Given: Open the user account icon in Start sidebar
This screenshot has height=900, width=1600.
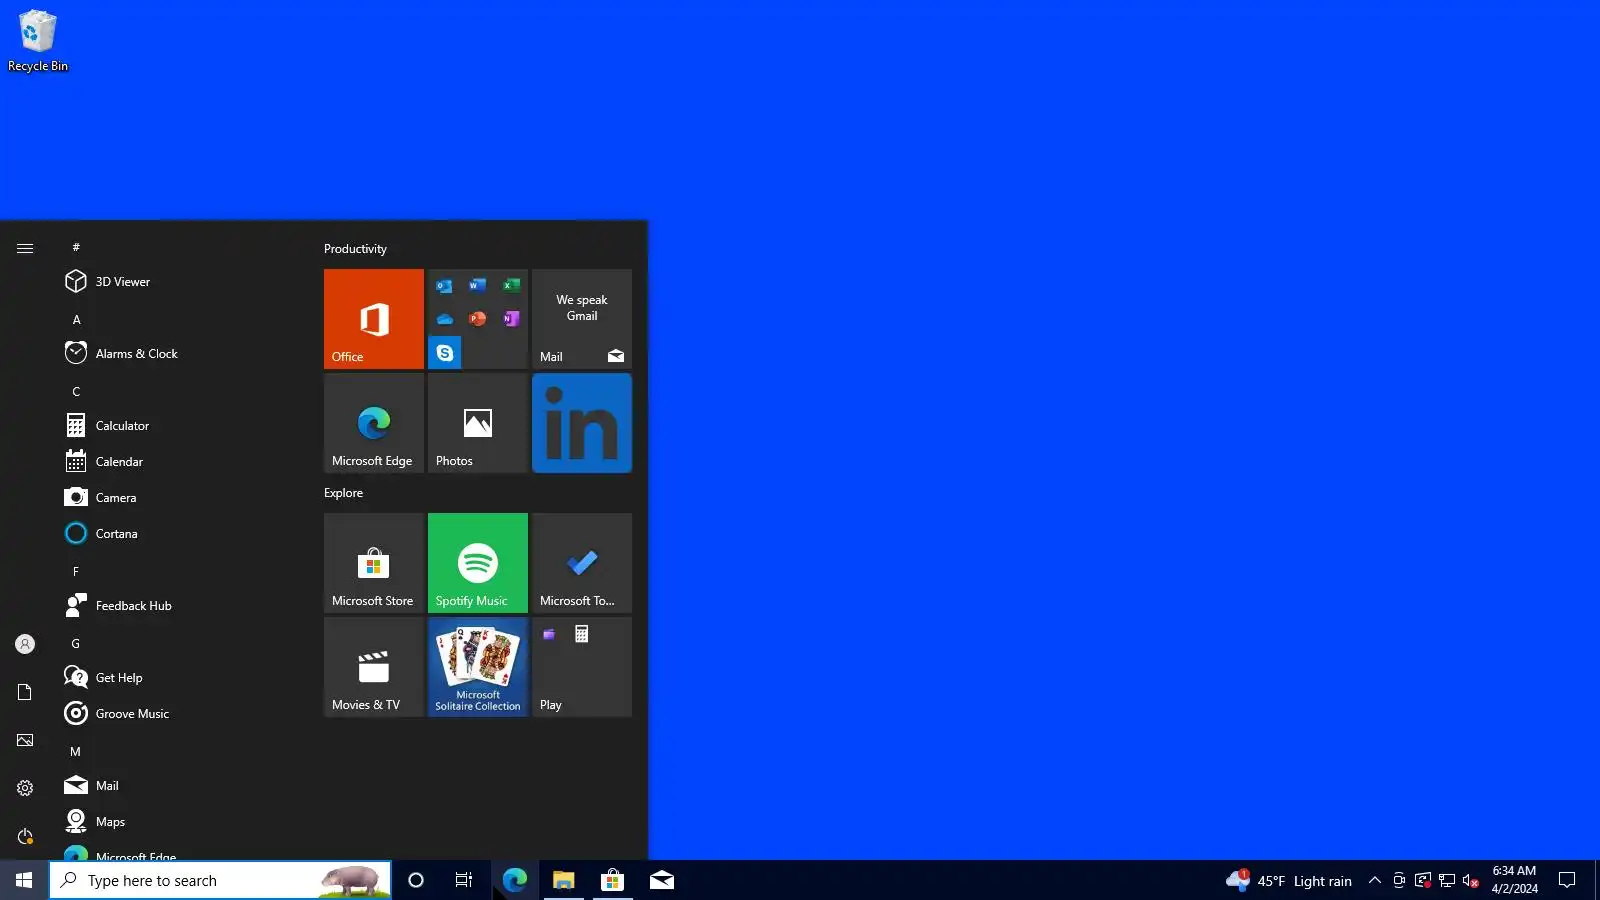Looking at the screenshot, I should [25, 644].
